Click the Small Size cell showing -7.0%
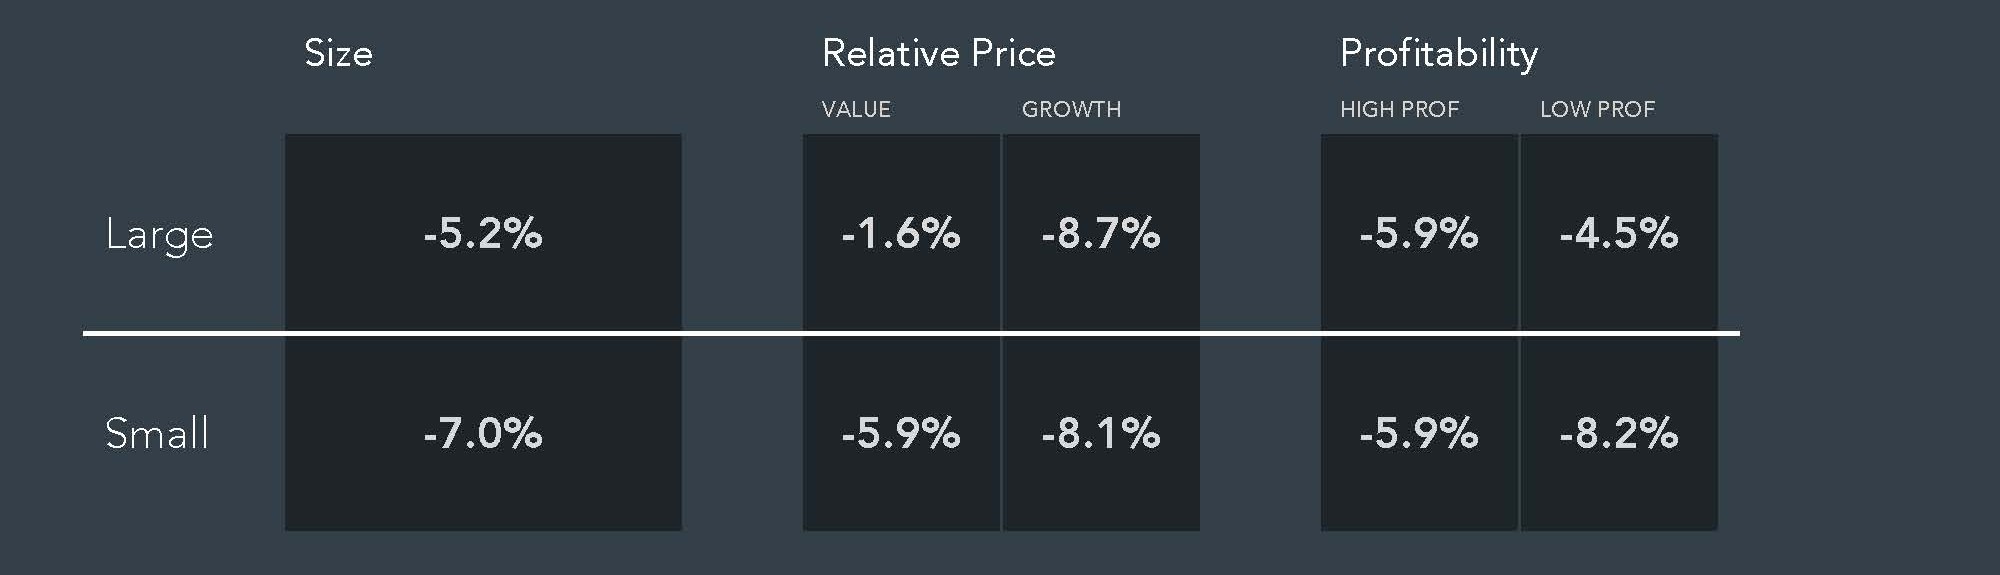The height and width of the screenshot is (575, 2000). [x=483, y=433]
